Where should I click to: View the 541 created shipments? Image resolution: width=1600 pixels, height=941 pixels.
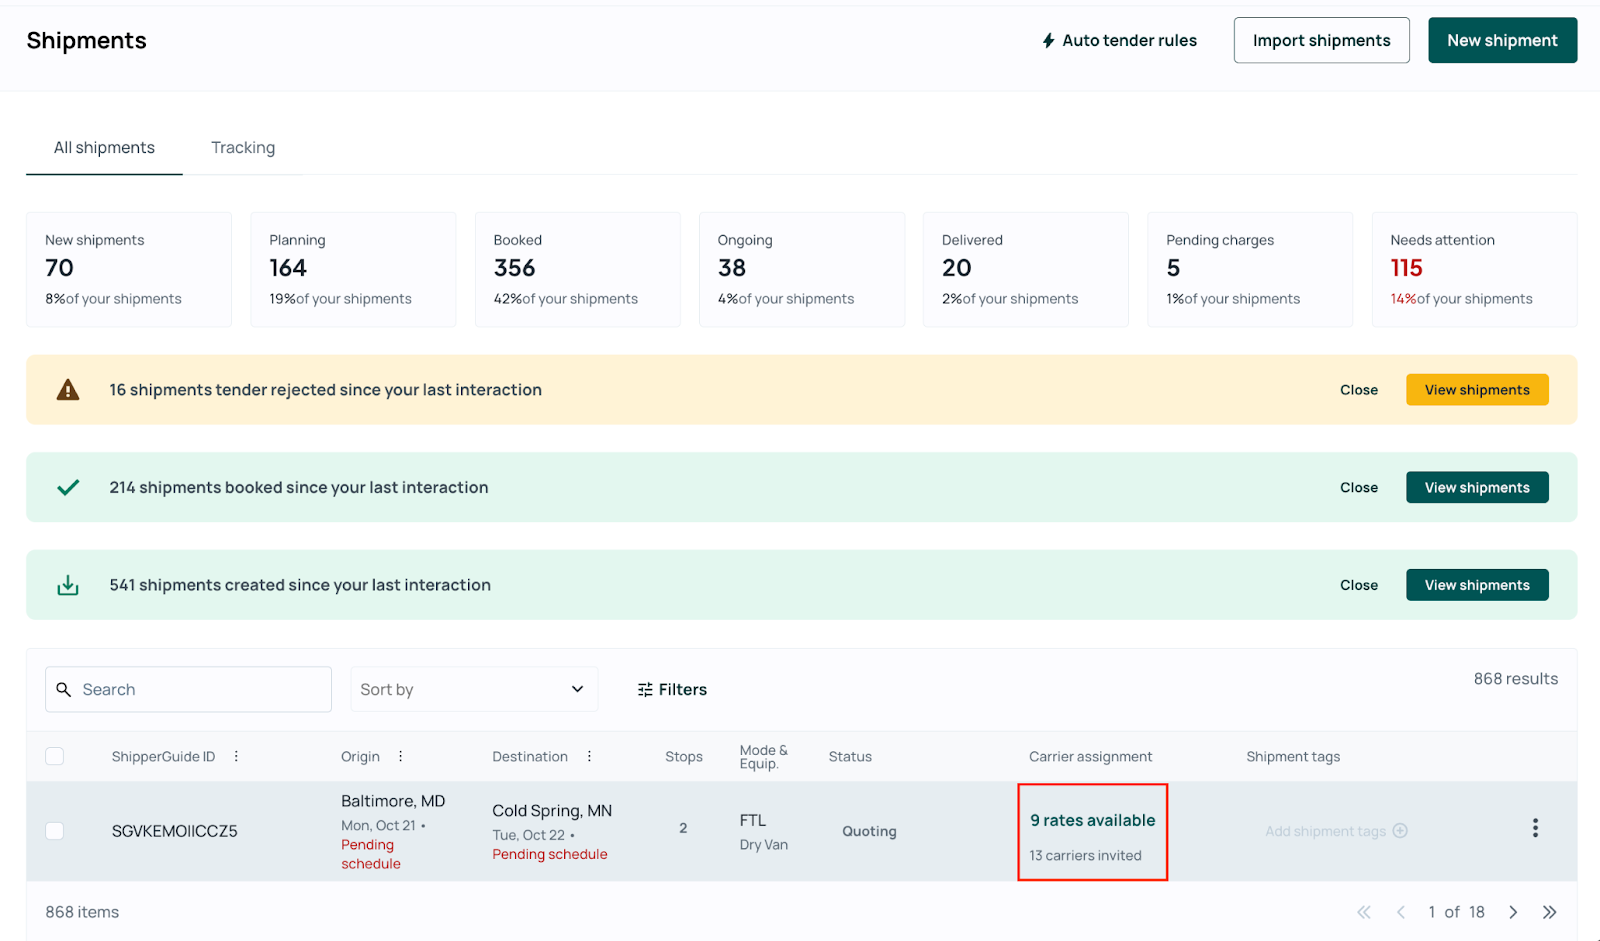(x=1477, y=585)
